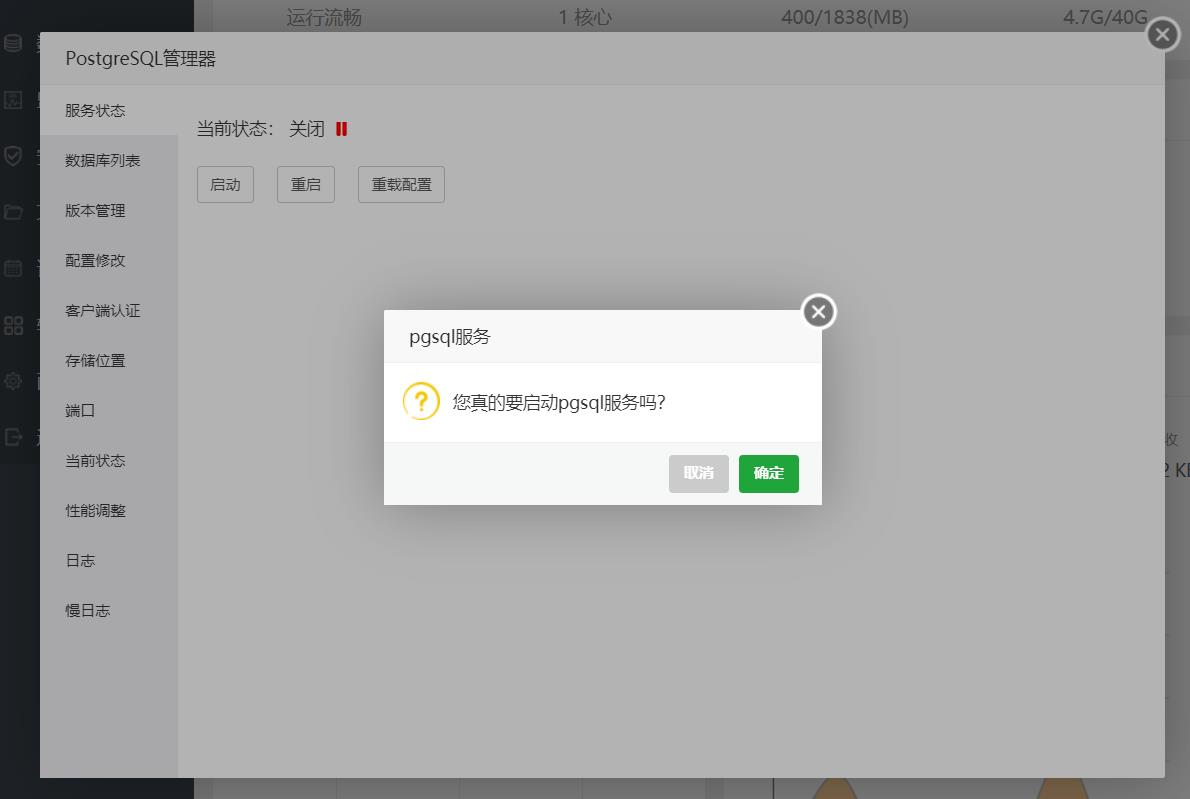The width and height of the screenshot is (1190, 799).
Task: Close the pgsql服务 confirmation dialog
Action: point(818,311)
